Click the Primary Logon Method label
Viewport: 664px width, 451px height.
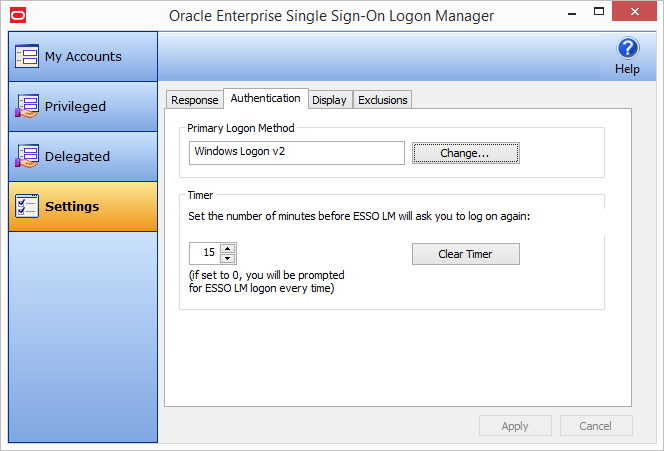click(x=241, y=128)
